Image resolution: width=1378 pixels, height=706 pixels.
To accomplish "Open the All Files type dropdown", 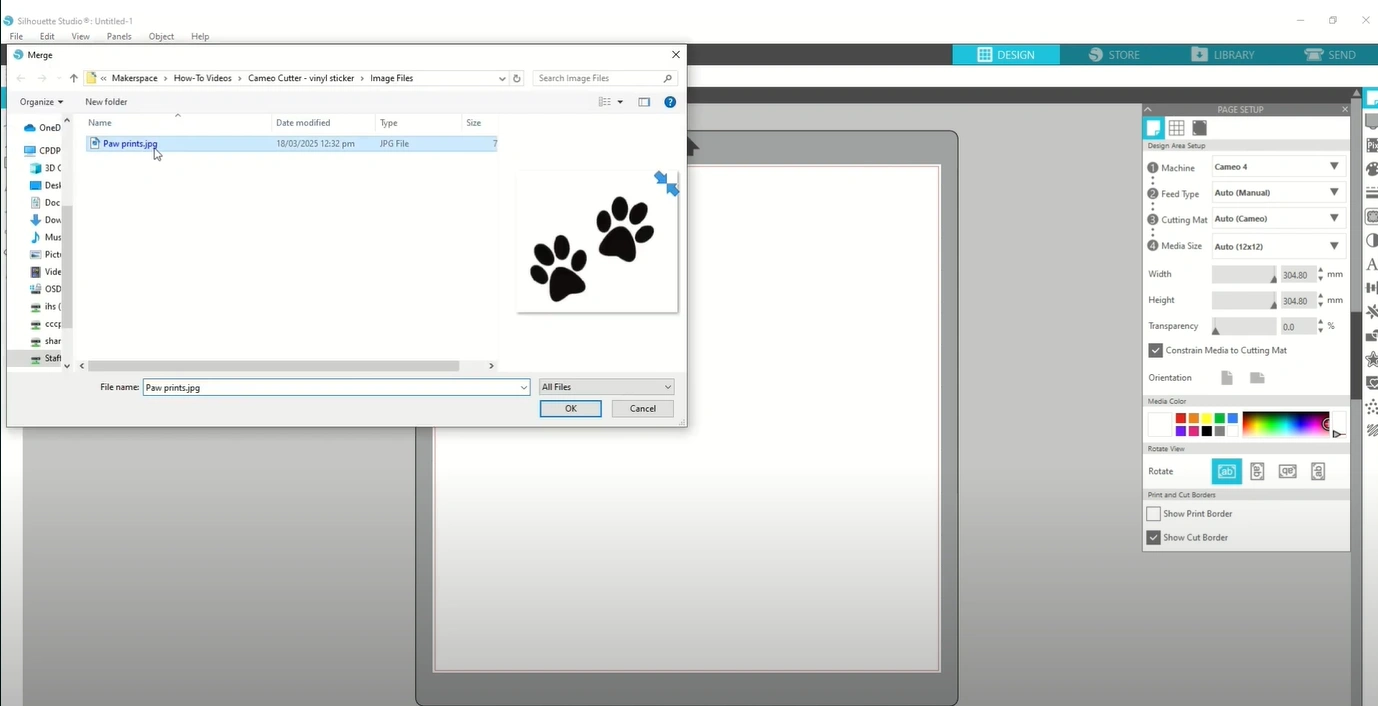I will coord(606,387).
